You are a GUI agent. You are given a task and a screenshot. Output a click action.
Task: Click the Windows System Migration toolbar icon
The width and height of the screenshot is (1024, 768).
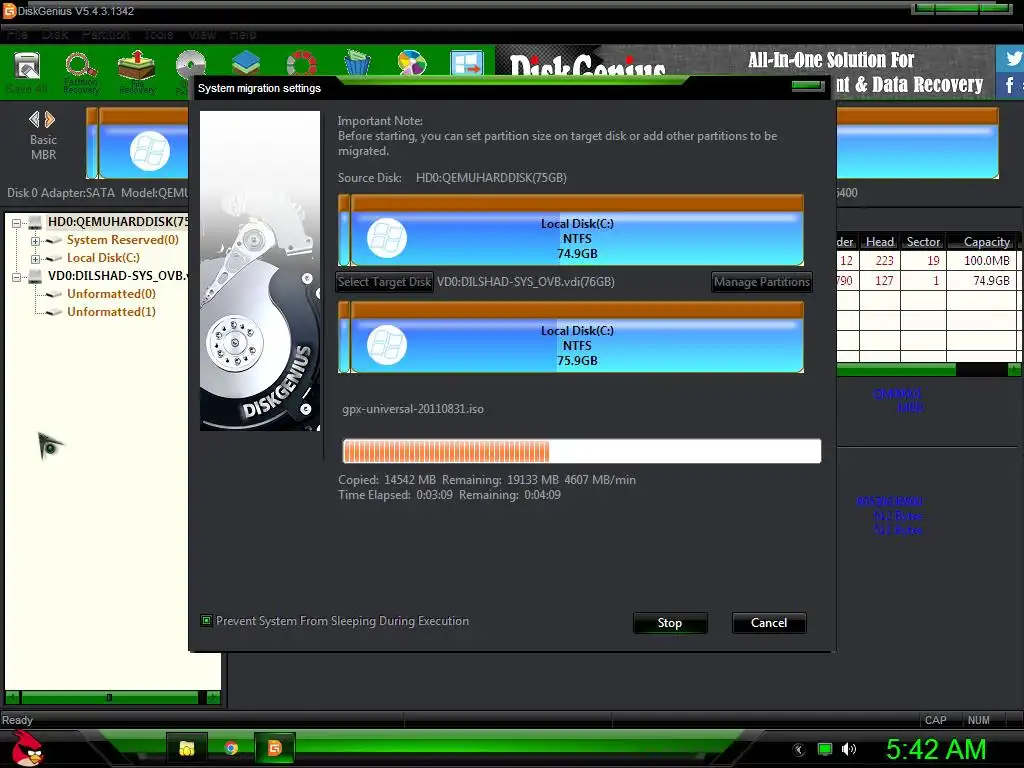(x=467, y=64)
